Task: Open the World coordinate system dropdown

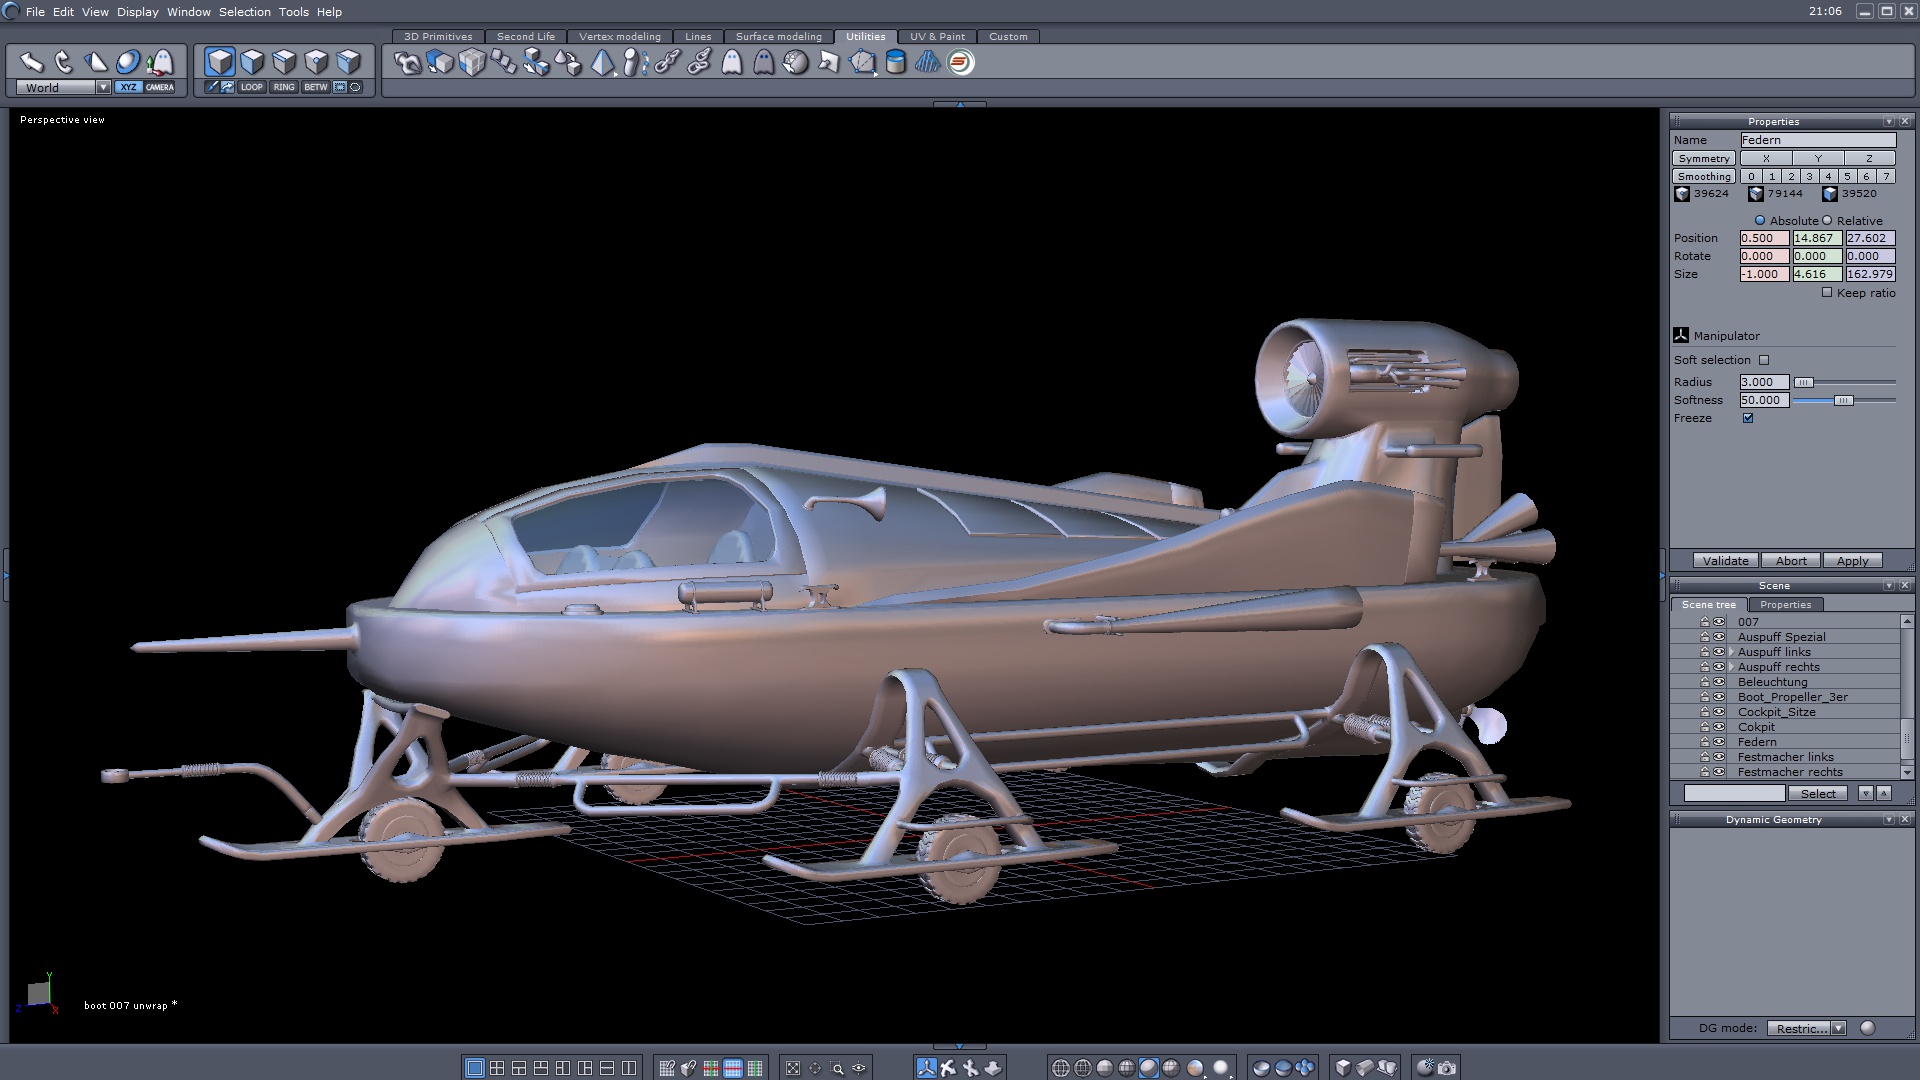Action: click(x=103, y=87)
